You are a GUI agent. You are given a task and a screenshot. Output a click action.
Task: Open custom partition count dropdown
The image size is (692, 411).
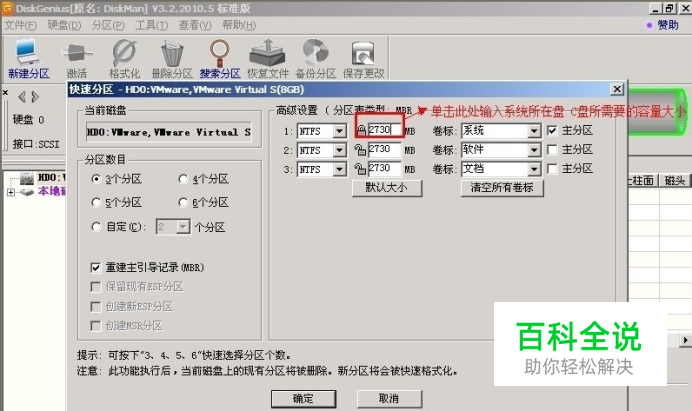(x=183, y=227)
